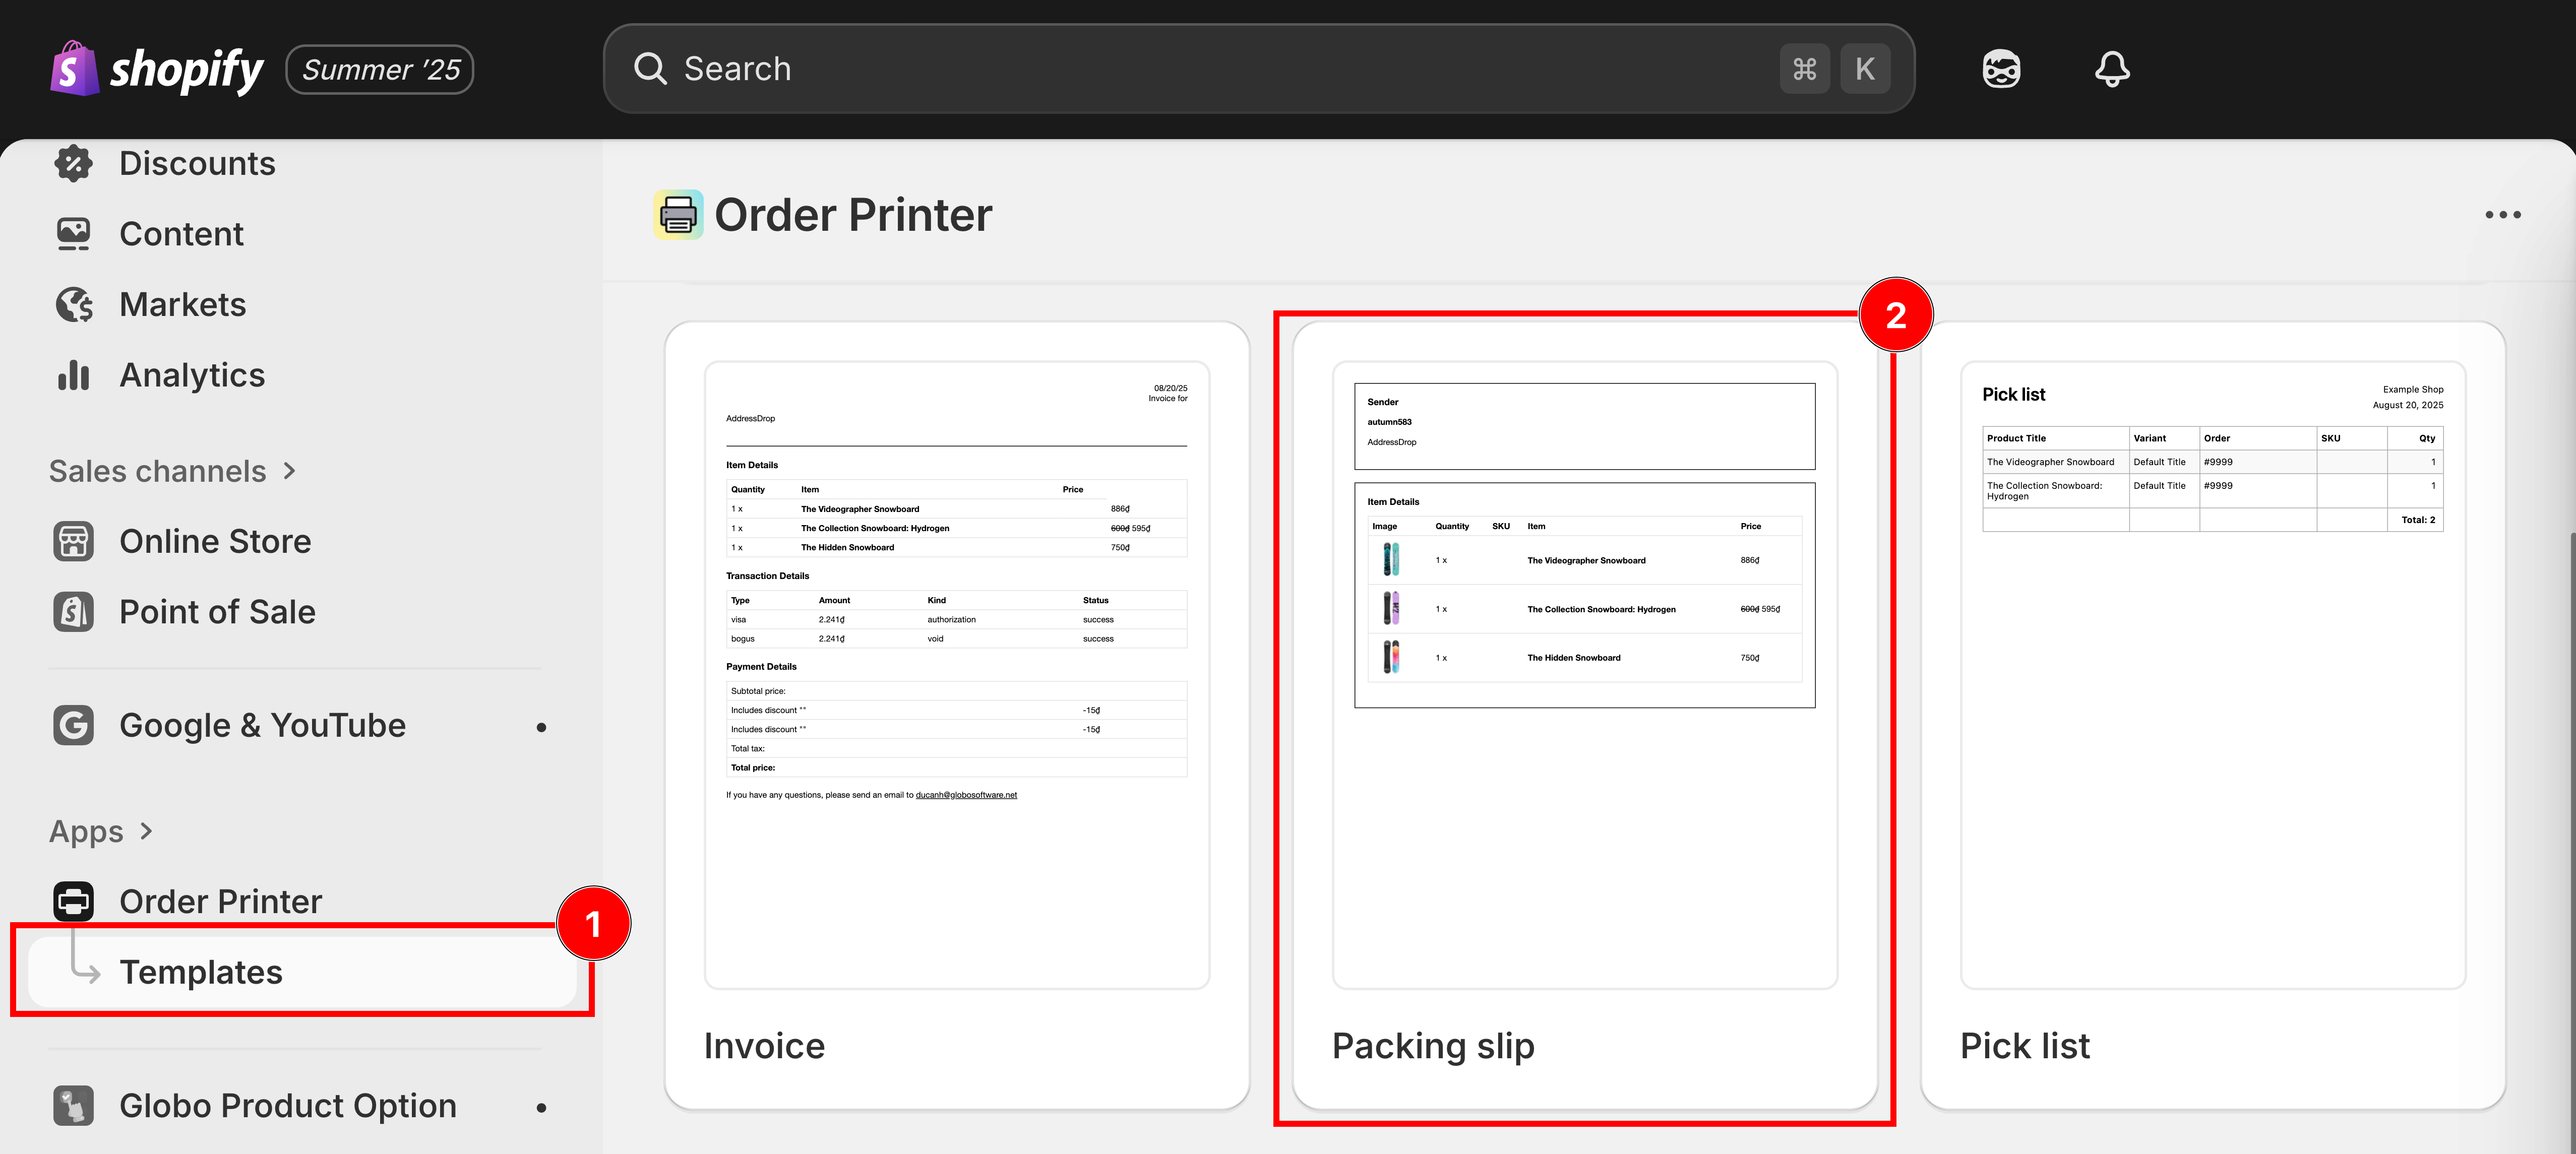Click the Online Store icon

coord(73,541)
